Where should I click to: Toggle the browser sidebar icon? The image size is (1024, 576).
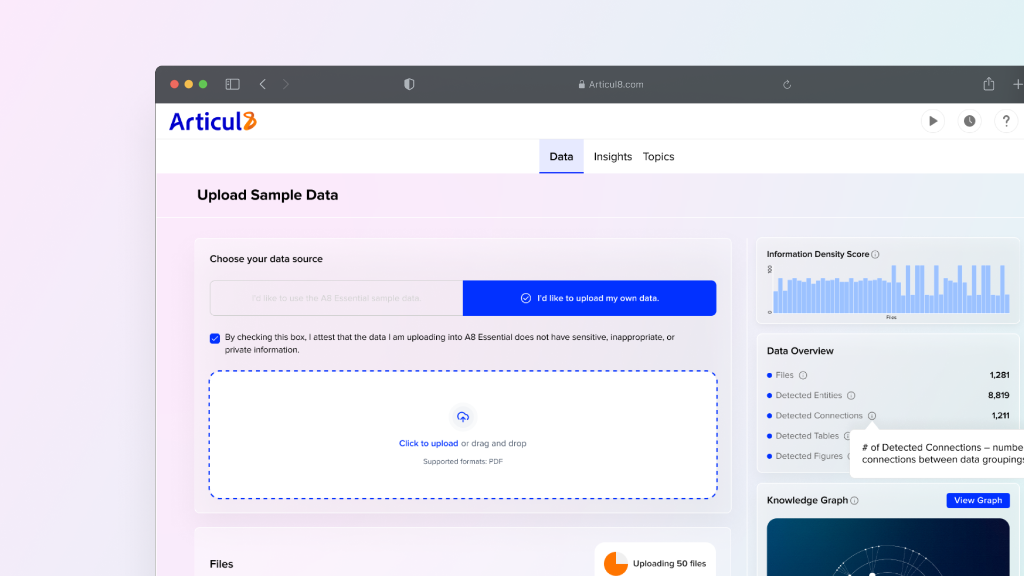[x=232, y=84]
